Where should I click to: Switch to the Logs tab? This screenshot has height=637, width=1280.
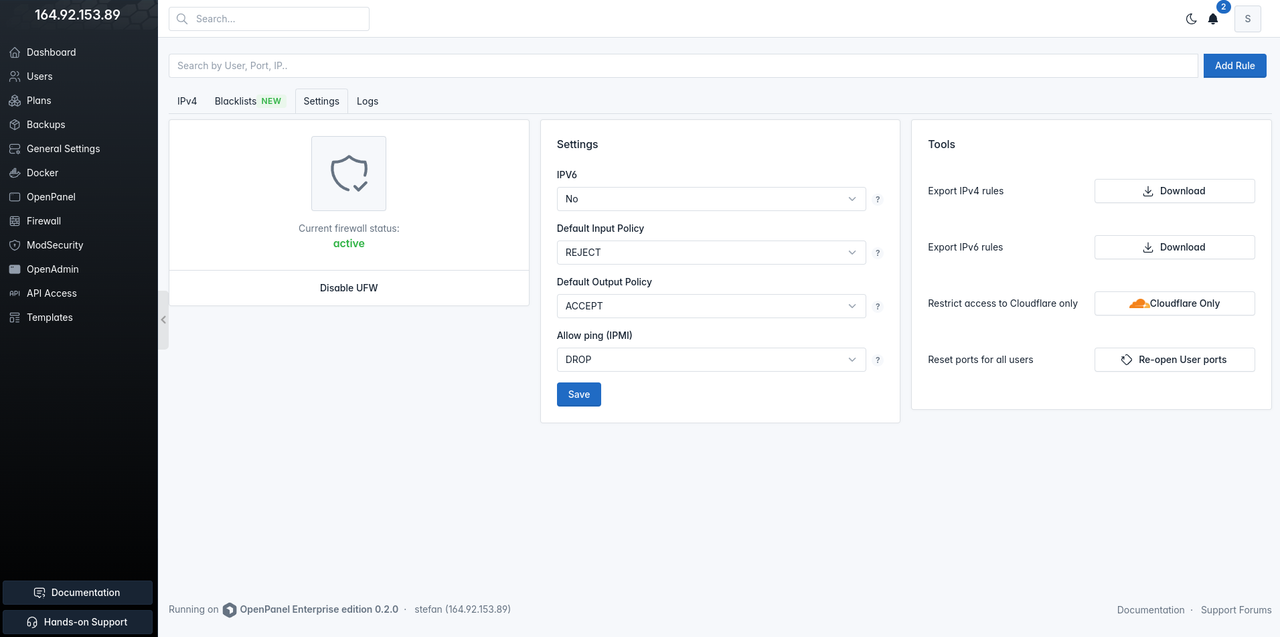[367, 101]
